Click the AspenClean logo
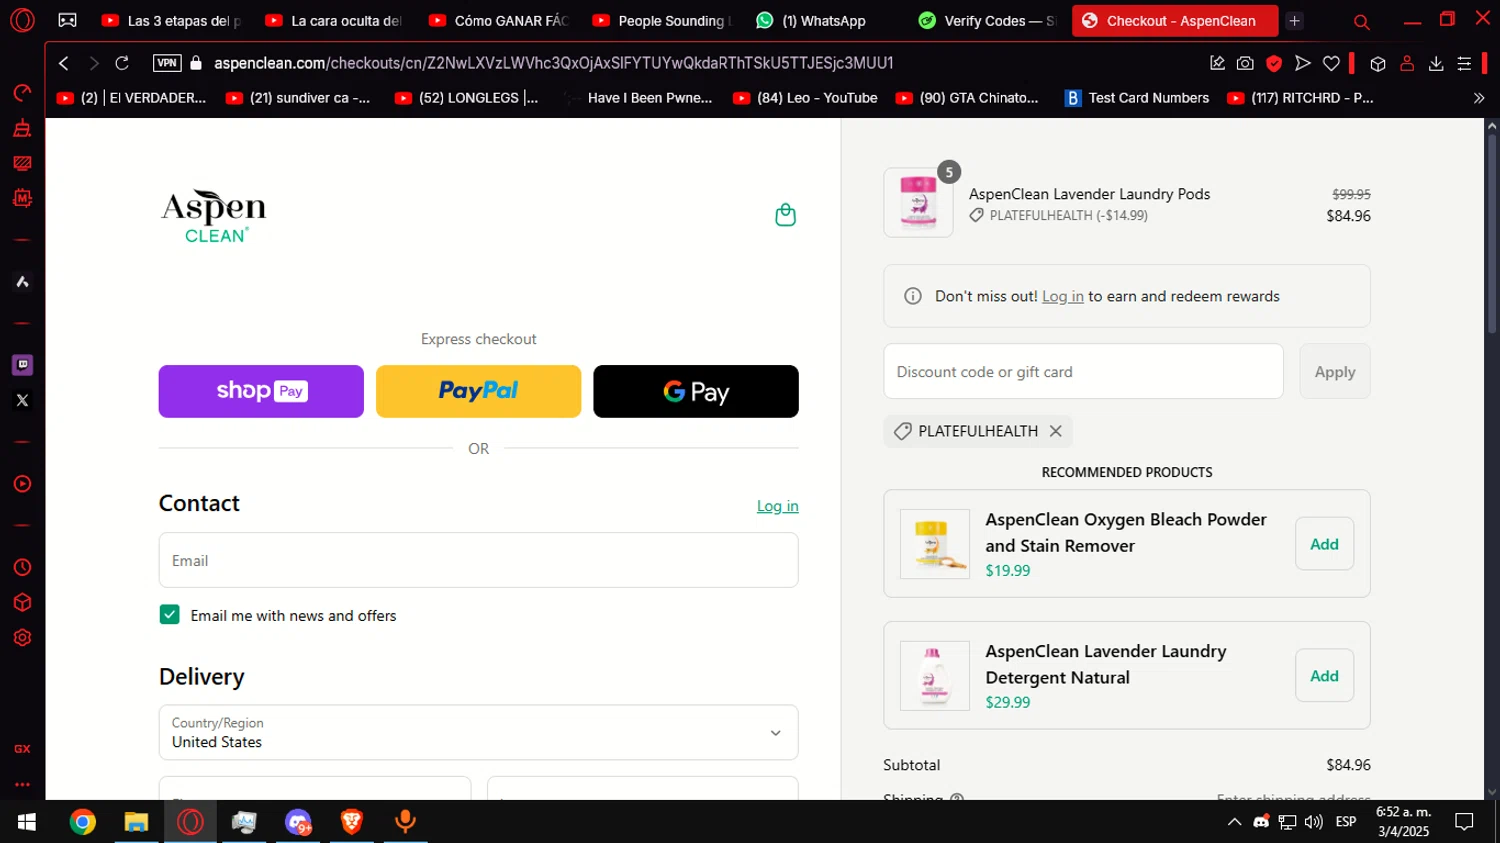 (214, 215)
